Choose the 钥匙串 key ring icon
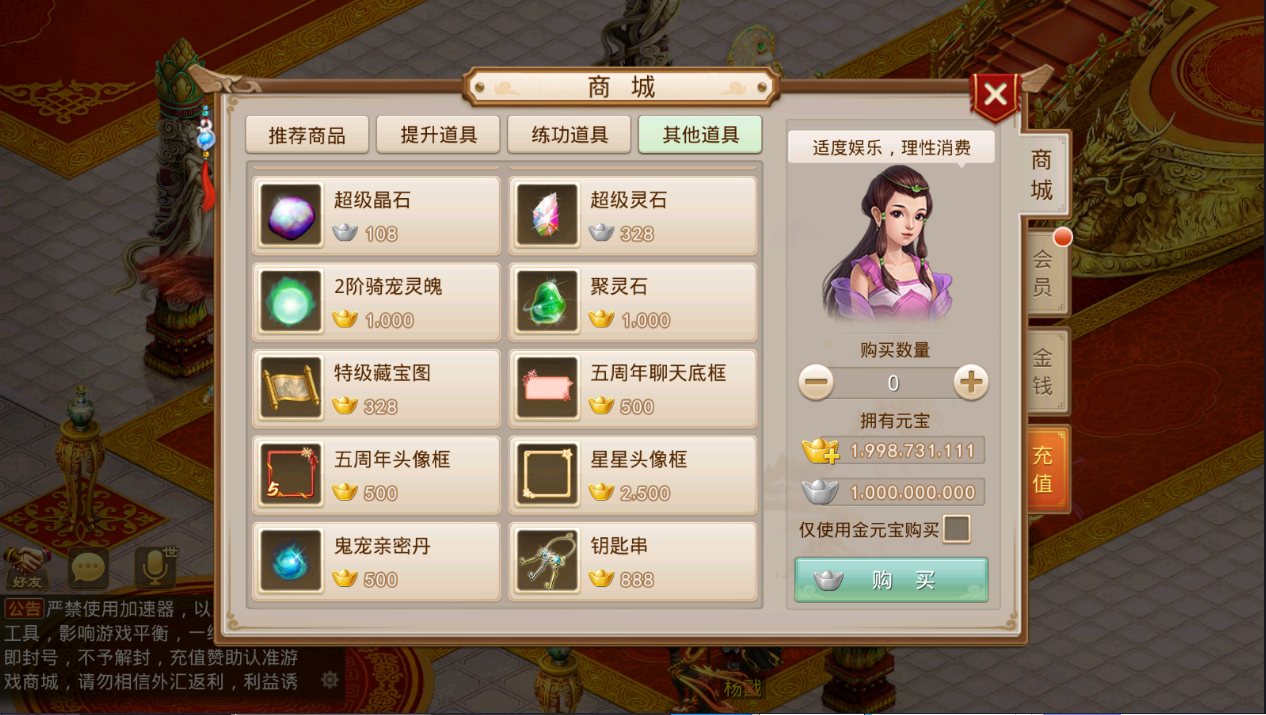 tap(547, 561)
